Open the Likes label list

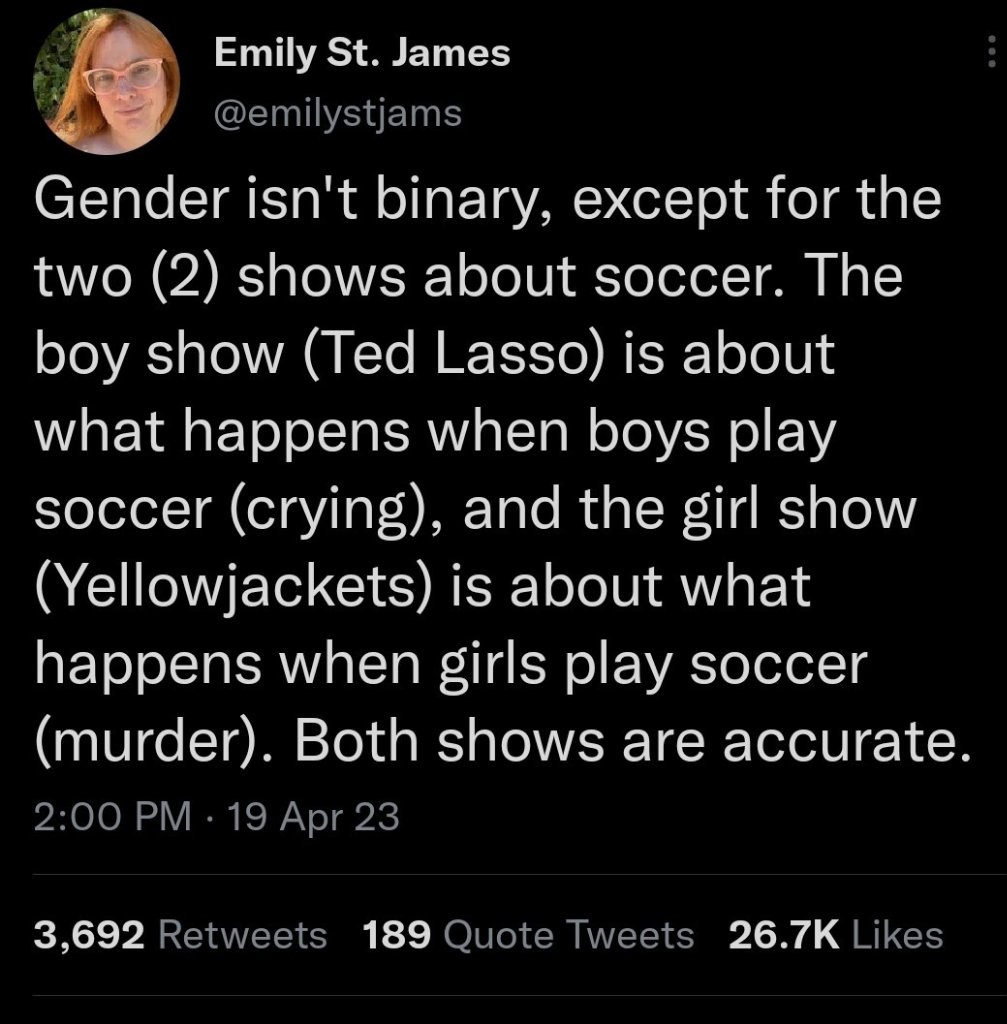(898, 935)
